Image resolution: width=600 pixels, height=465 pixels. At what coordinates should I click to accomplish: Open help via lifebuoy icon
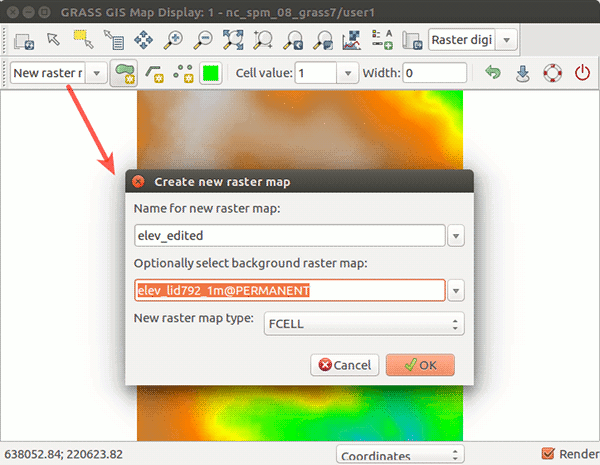tap(552, 74)
